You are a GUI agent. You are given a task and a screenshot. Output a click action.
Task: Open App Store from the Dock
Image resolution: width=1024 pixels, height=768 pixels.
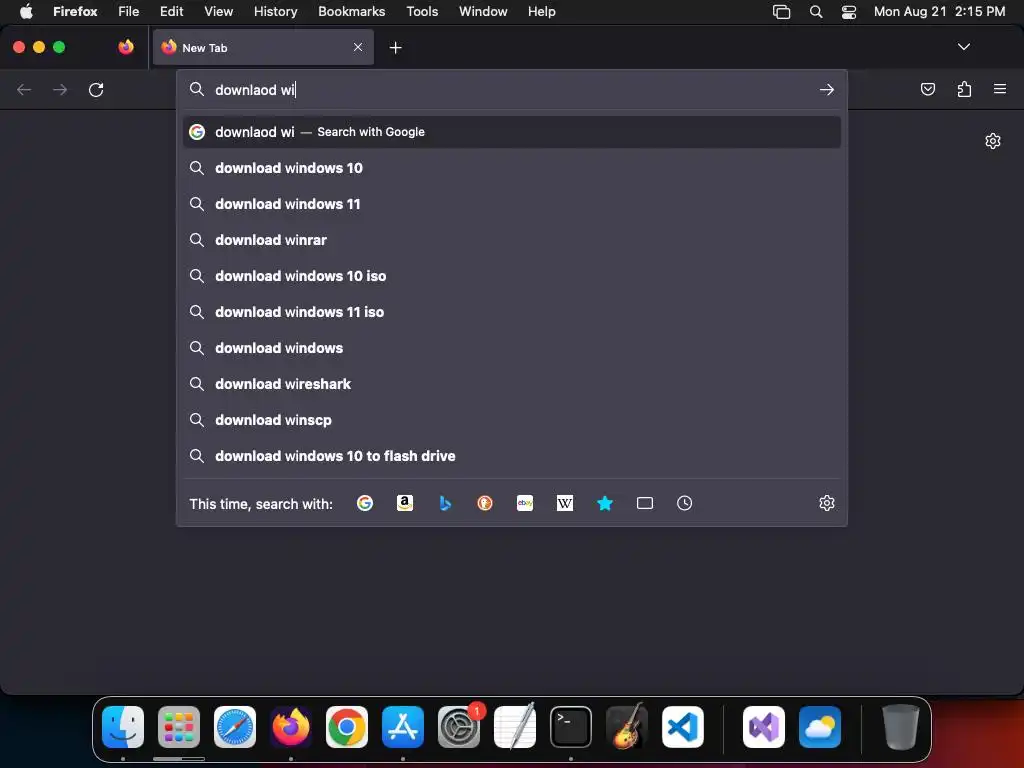click(403, 727)
